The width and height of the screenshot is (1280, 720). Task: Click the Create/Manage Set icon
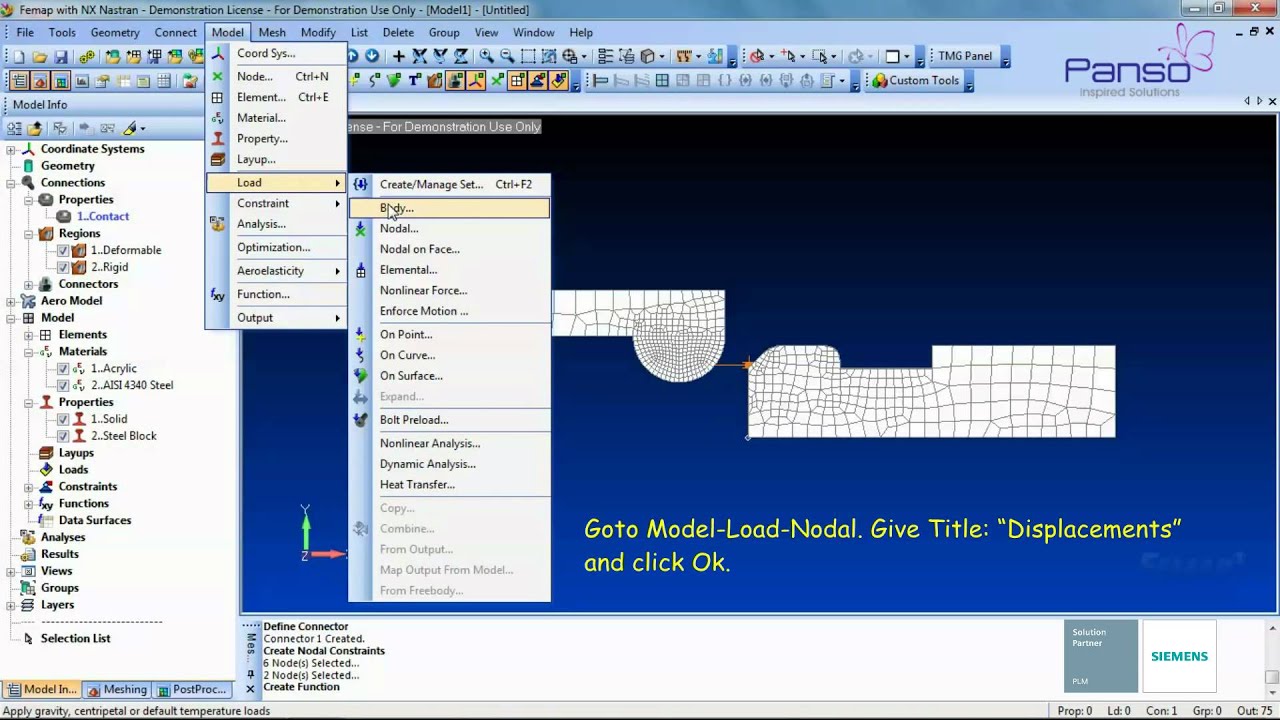(x=361, y=184)
